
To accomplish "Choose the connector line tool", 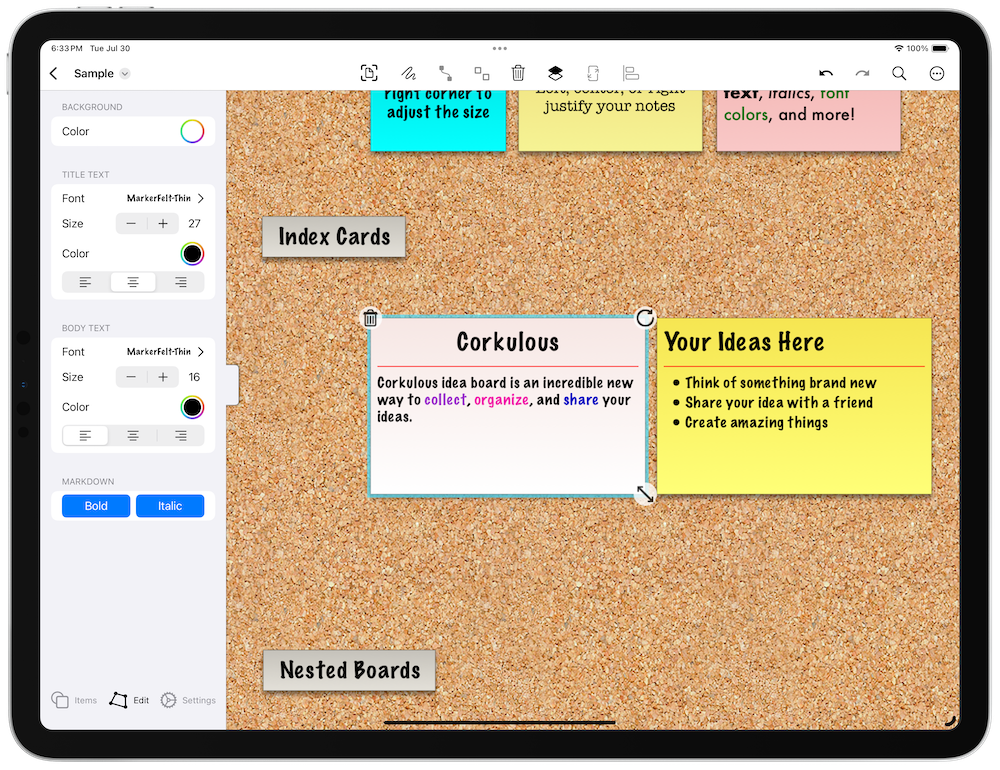I will click(445, 73).
